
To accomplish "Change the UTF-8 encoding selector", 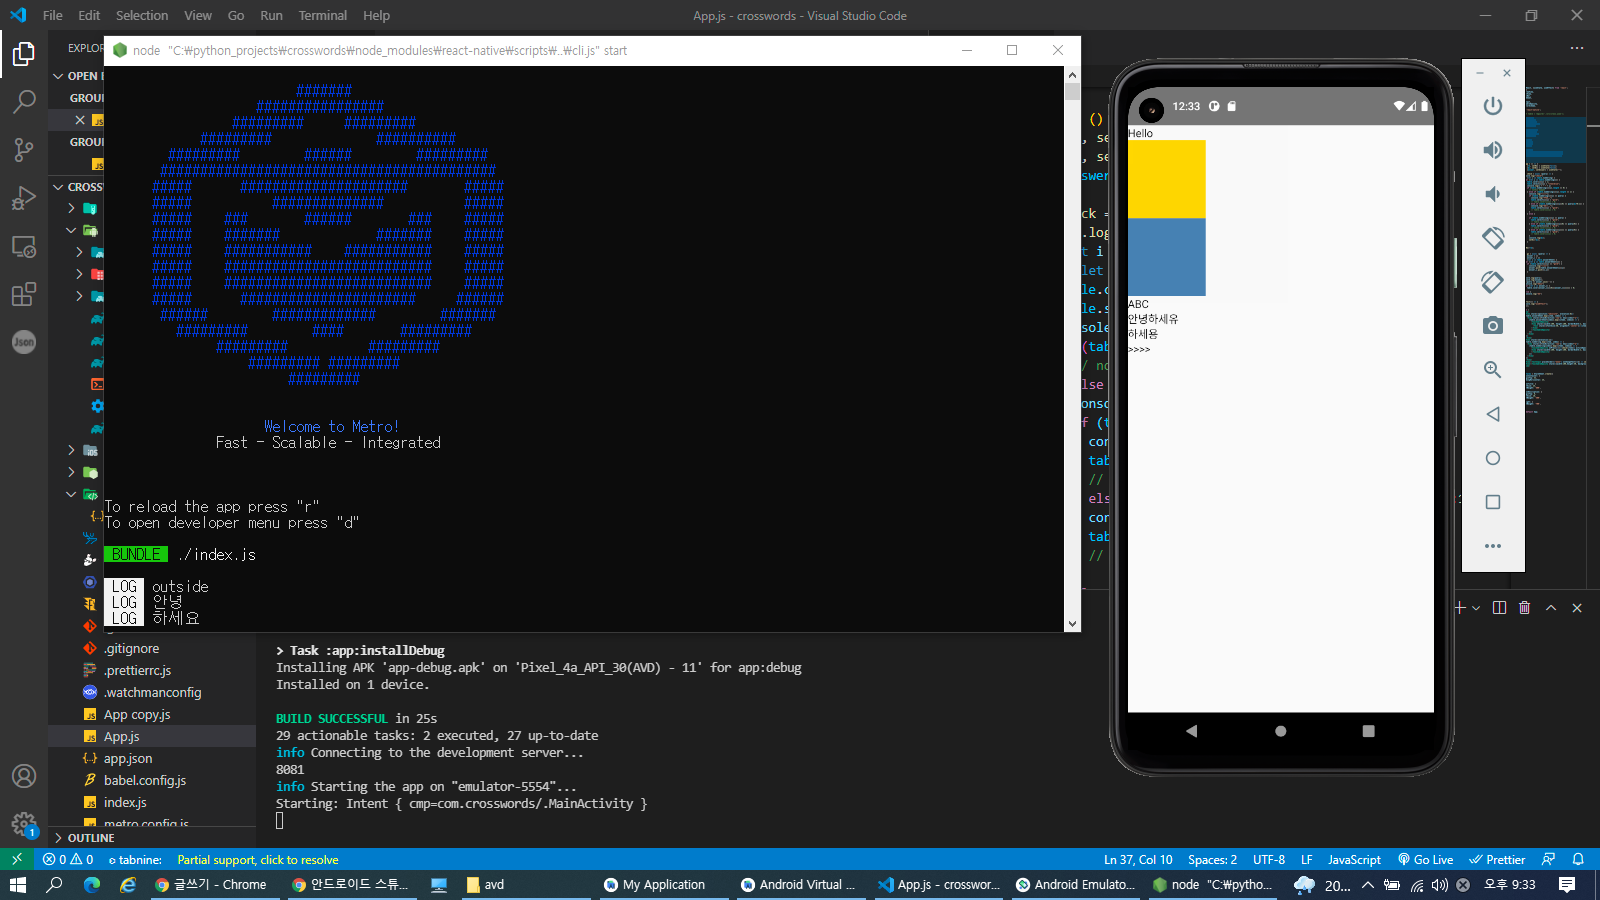I will (x=1269, y=859).
